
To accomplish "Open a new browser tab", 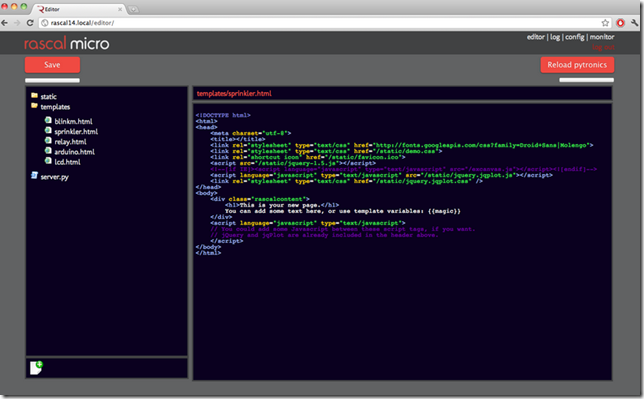I will [x=133, y=9].
